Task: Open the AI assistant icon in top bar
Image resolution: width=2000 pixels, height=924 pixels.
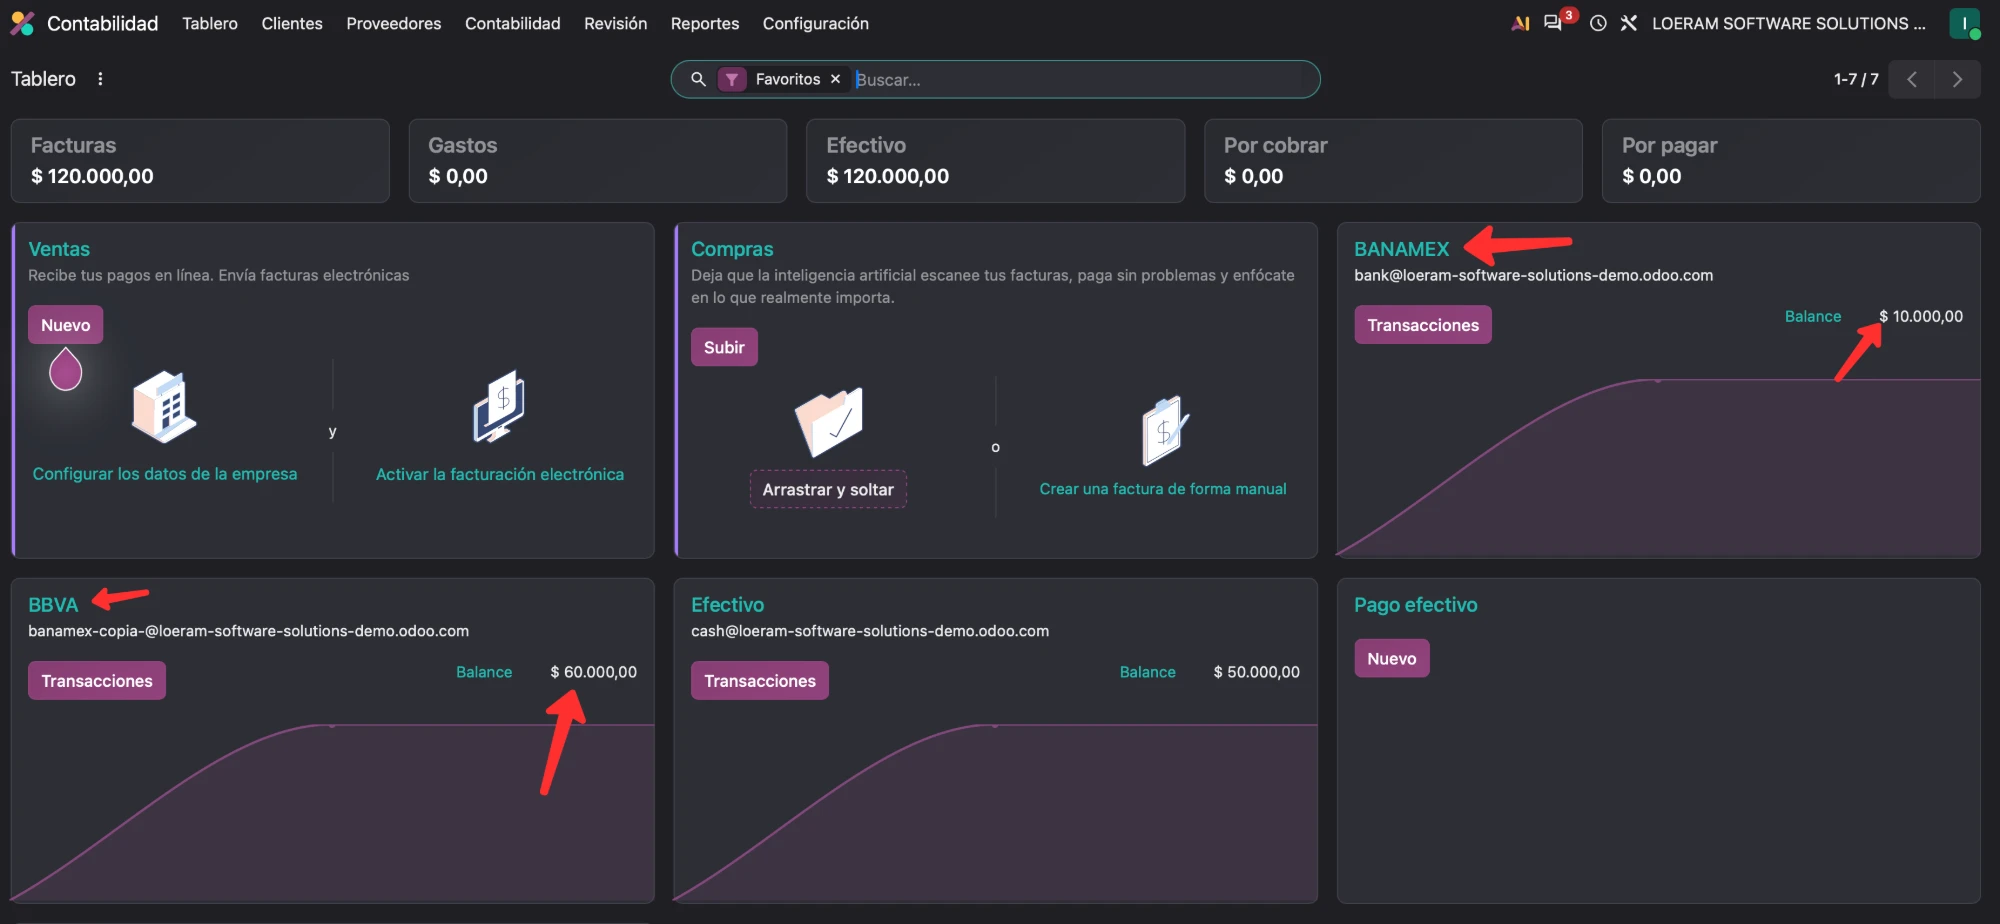Action: 1520,23
